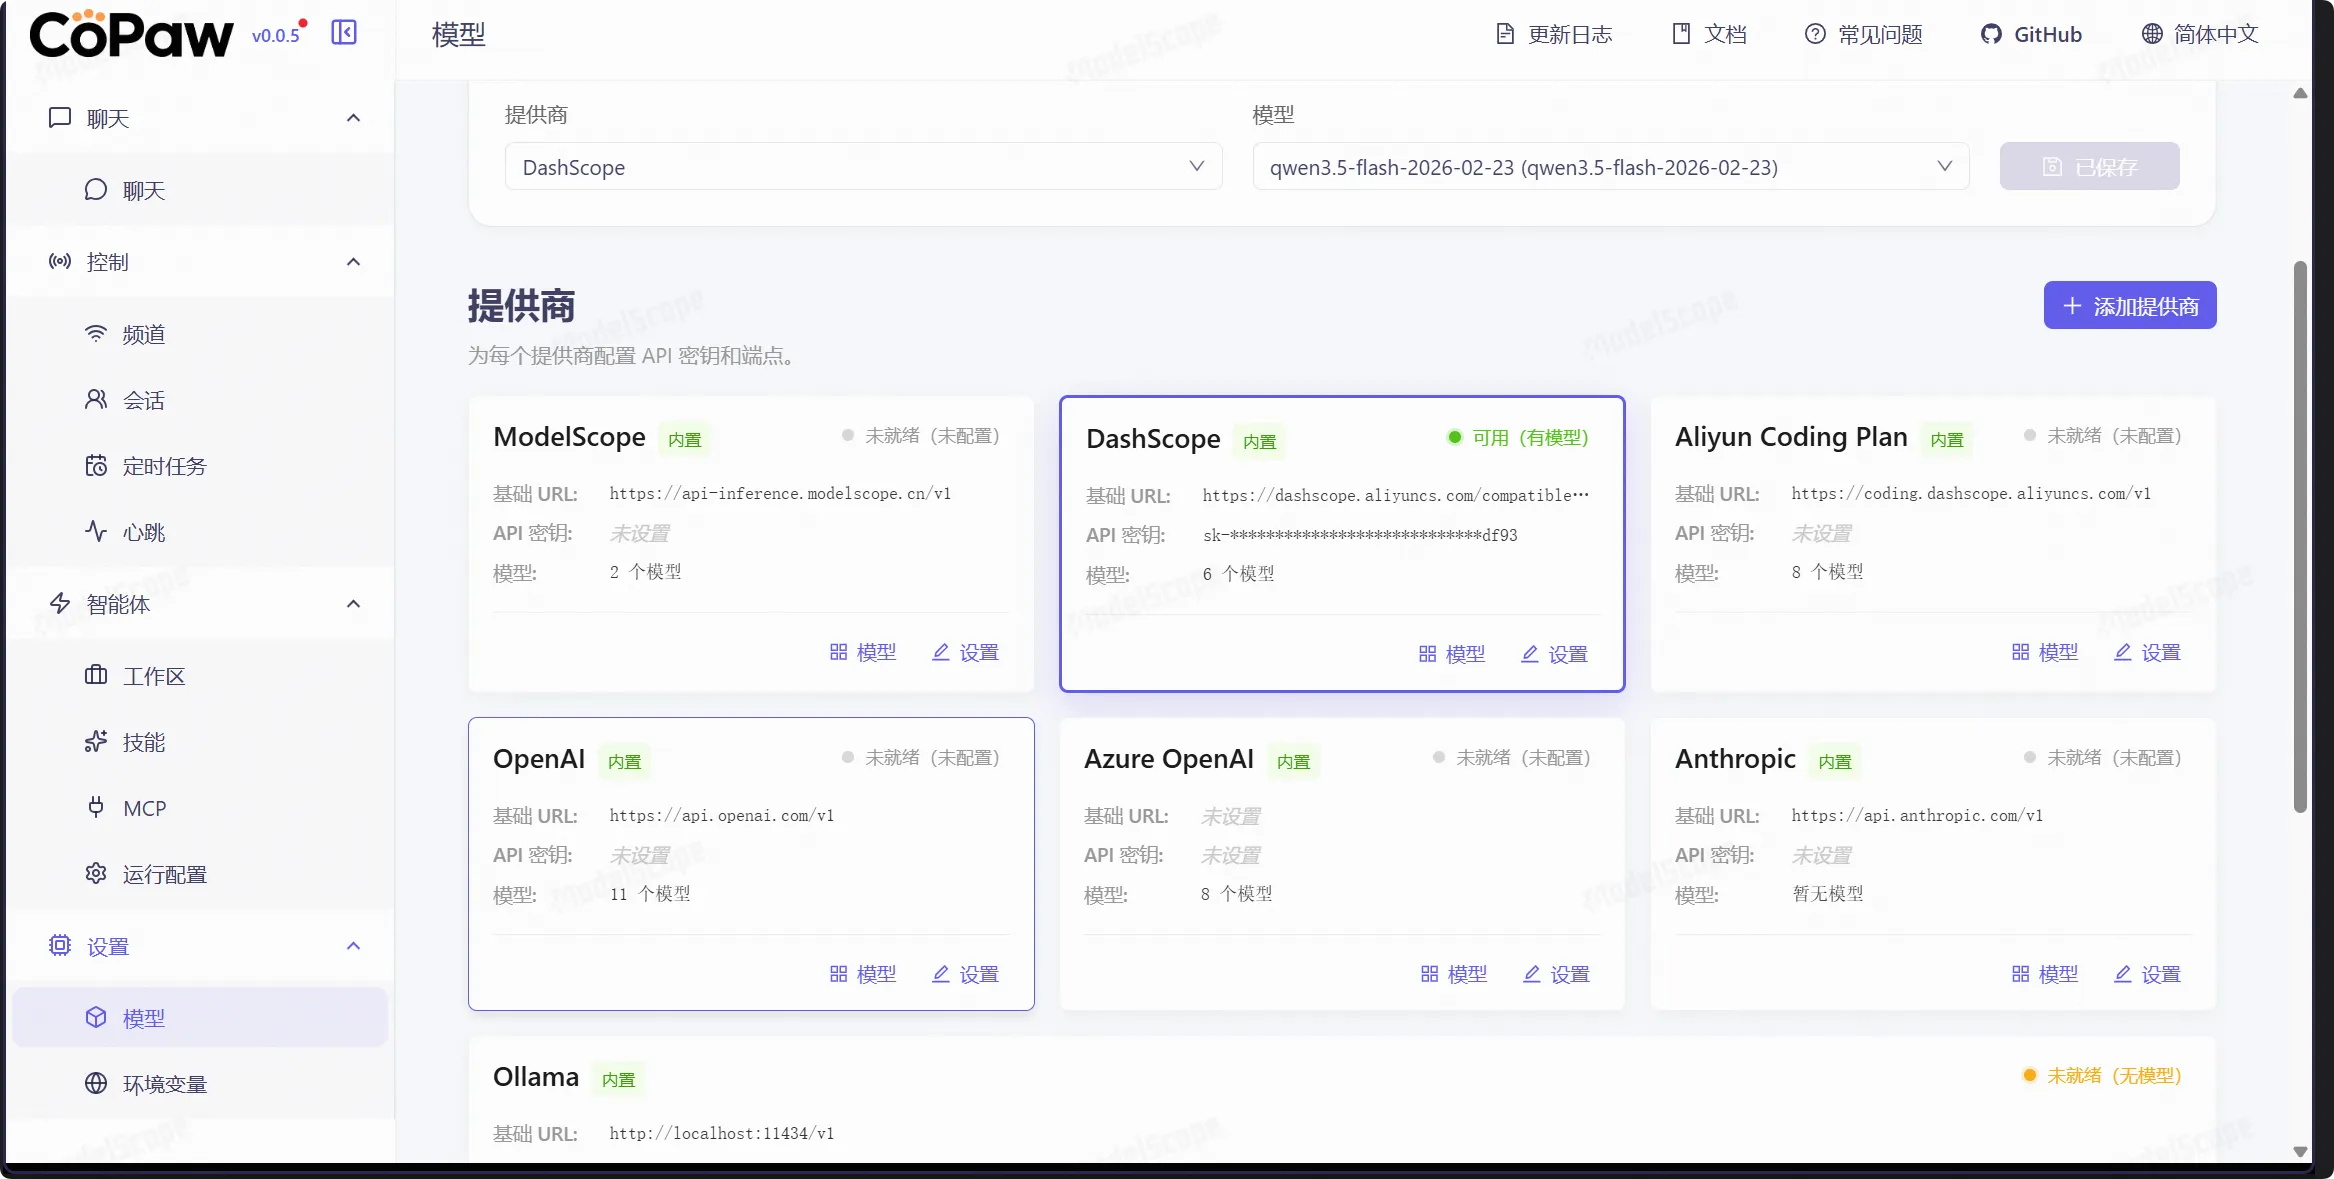
Task: Click the 文档 book icon
Action: point(1681,34)
